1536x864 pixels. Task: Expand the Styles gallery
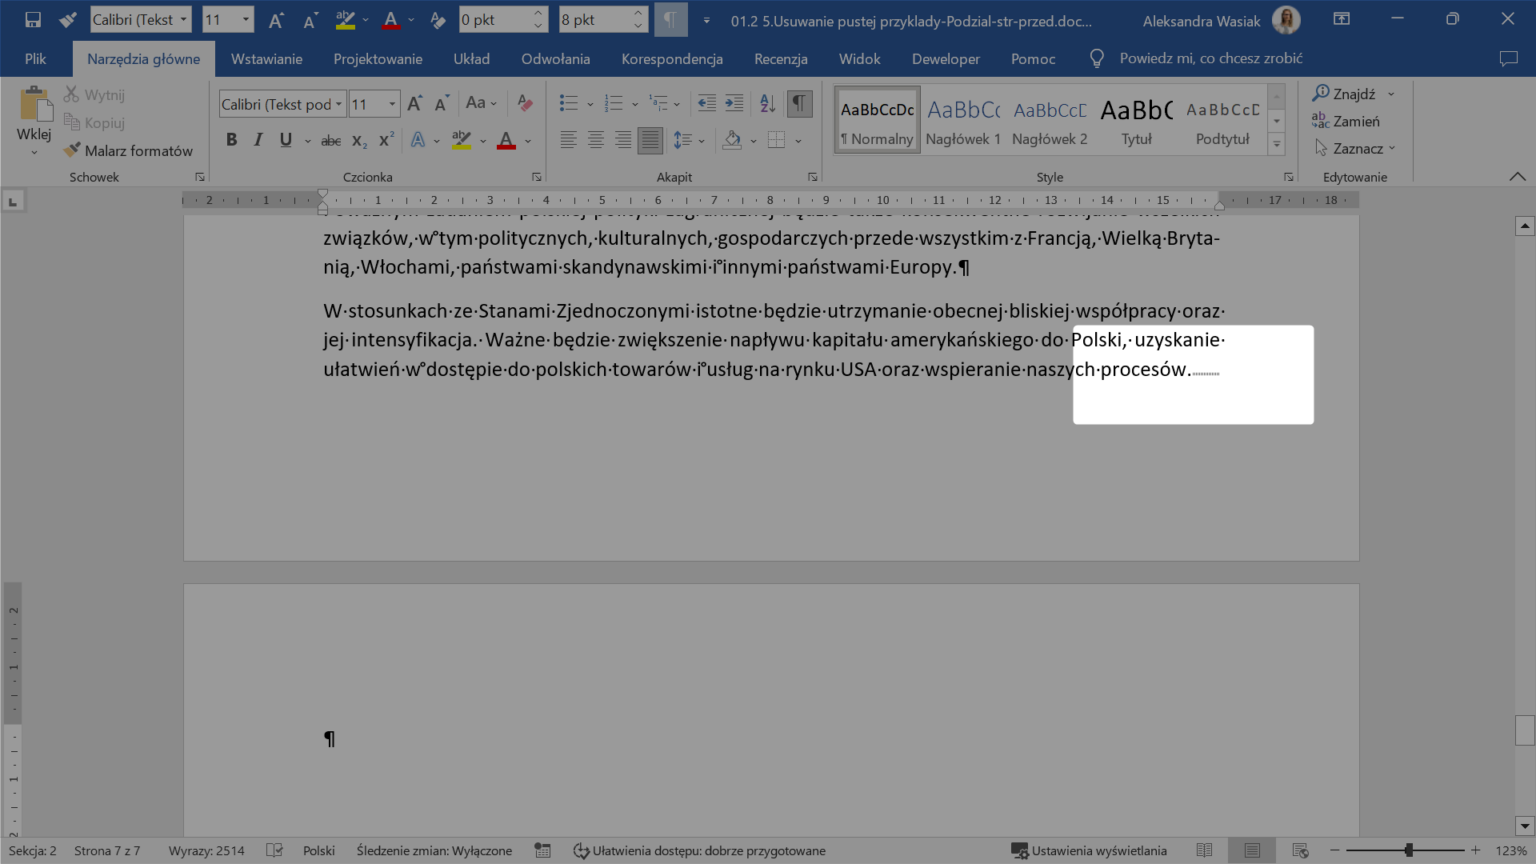pos(1277,145)
